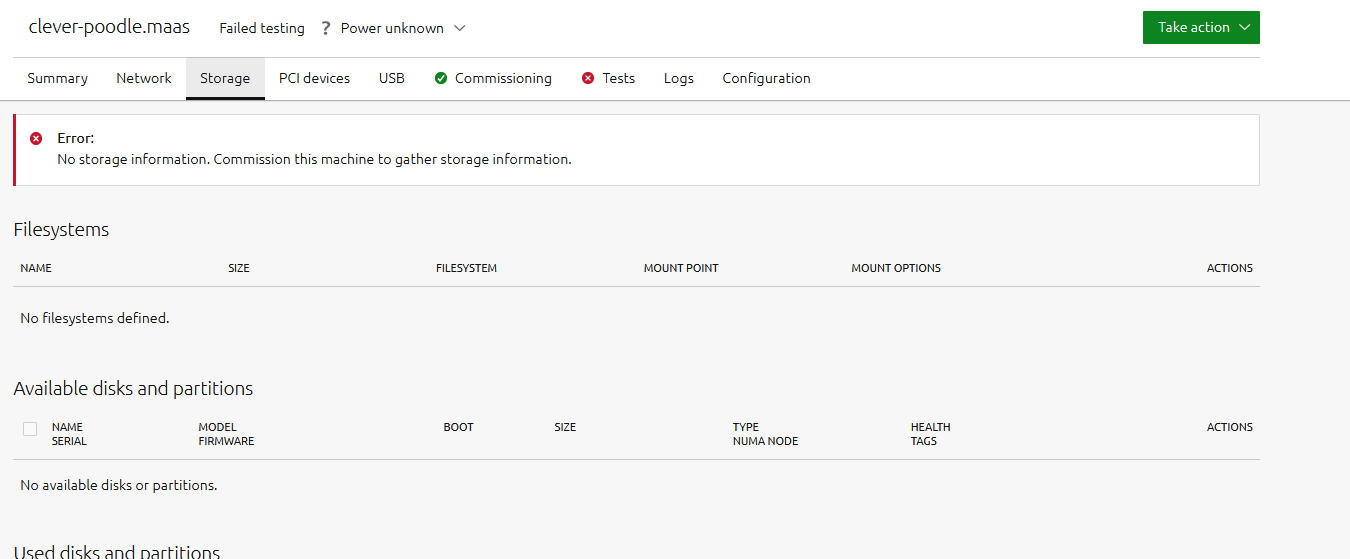Click the clever-poodle.maas machine name

coord(109,27)
